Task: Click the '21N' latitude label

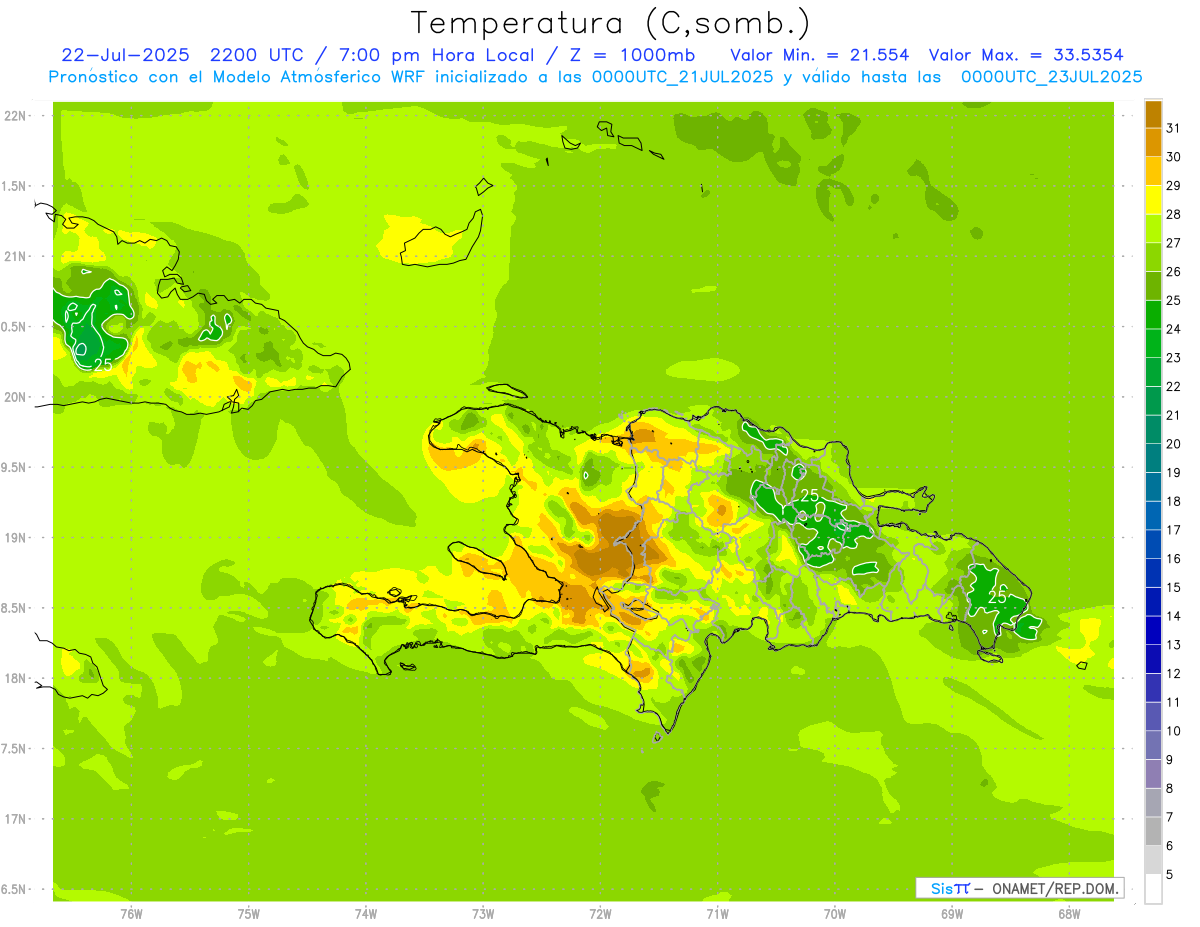Action: pyautogui.click(x=15, y=256)
